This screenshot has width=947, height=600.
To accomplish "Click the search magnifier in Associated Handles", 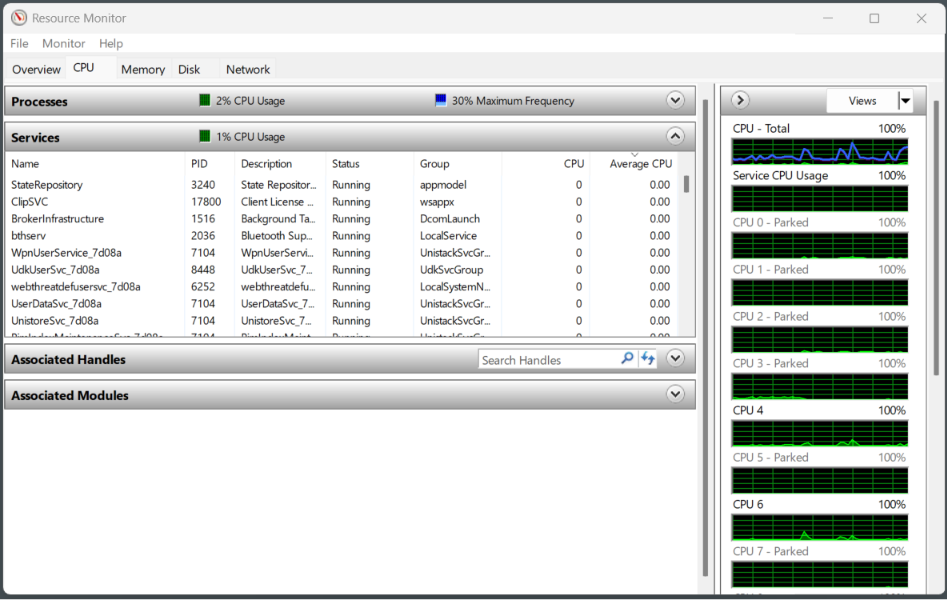I will (x=628, y=359).
